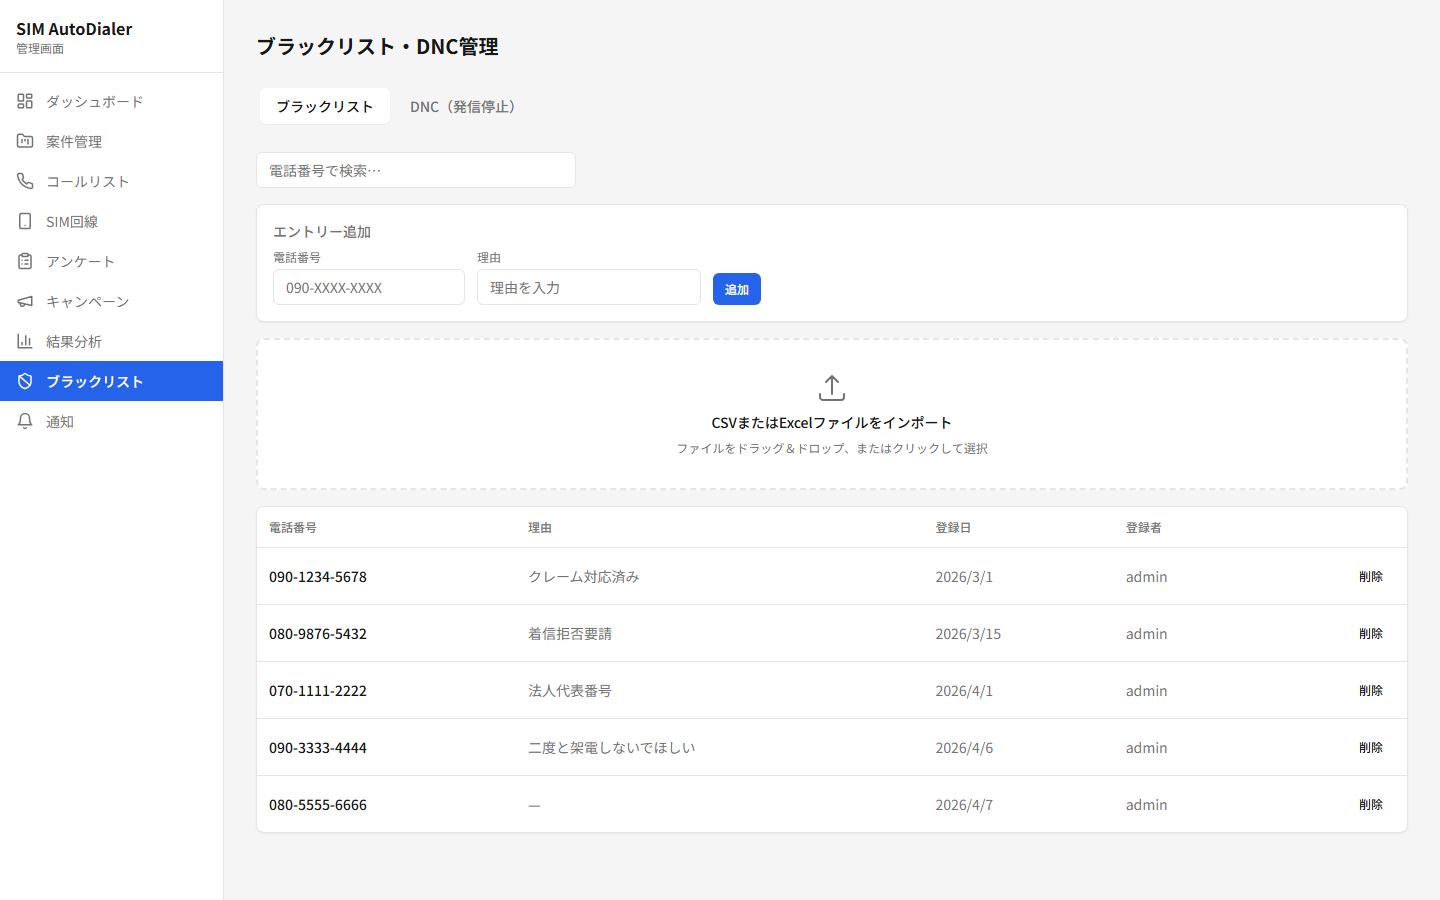Image resolution: width=1440 pixels, height=900 pixels.
Task: Click date 2026/3/1
Action: click(x=964, y=577)
